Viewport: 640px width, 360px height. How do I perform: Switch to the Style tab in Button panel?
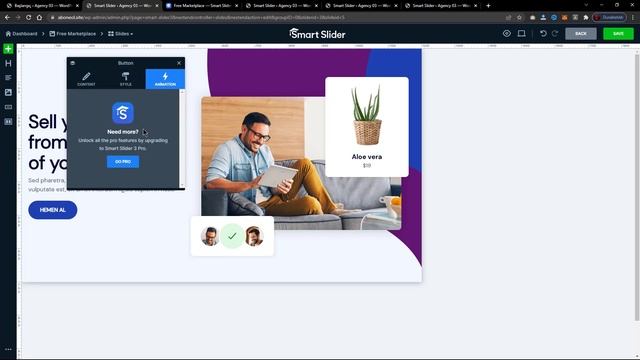pyautogui.click(x=126, y=79)
